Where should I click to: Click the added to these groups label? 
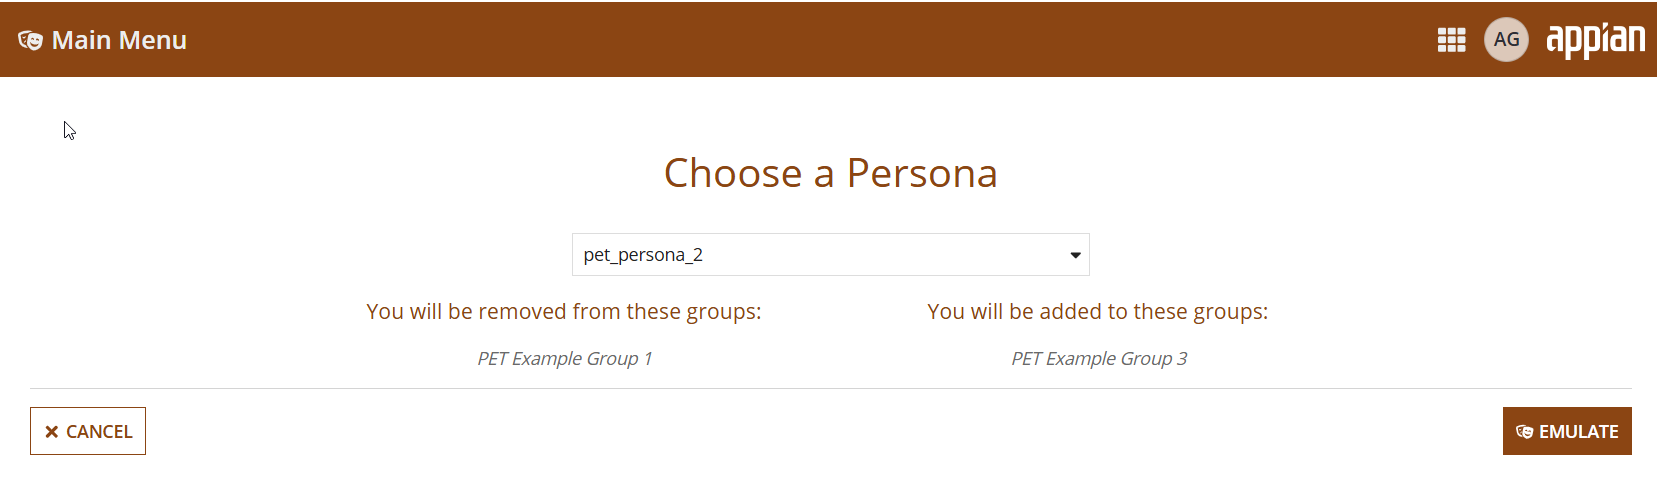click(x=1098, y=311)
